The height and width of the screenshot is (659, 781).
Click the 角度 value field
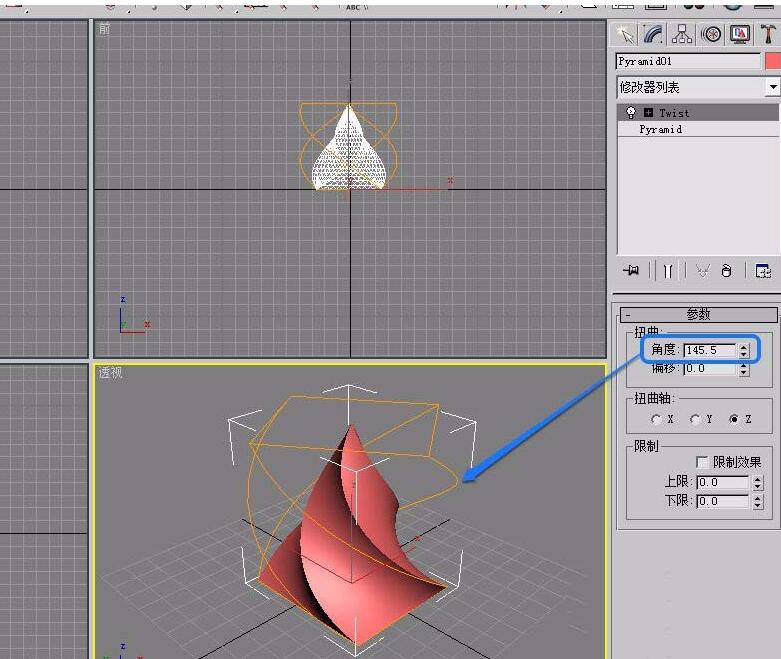click(x=709, y=350)
